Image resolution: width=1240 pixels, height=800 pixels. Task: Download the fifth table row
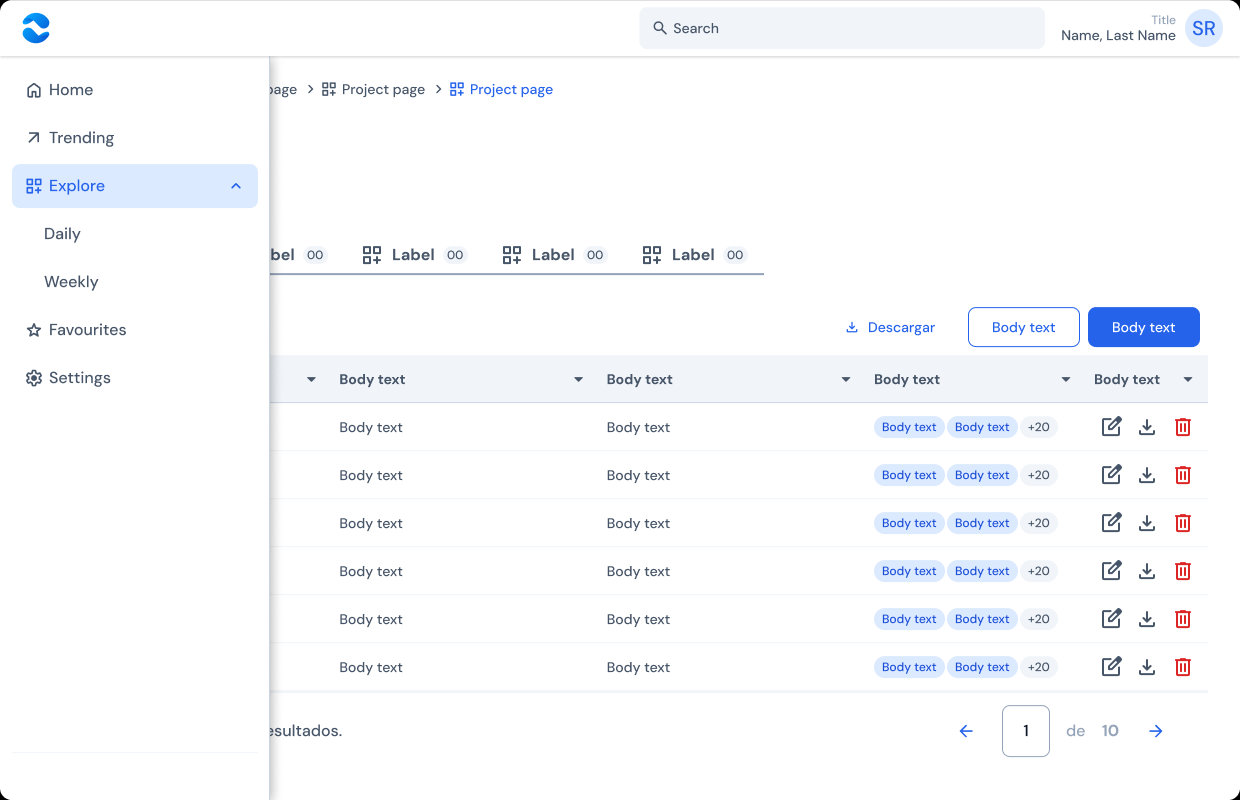(1147, 619)
